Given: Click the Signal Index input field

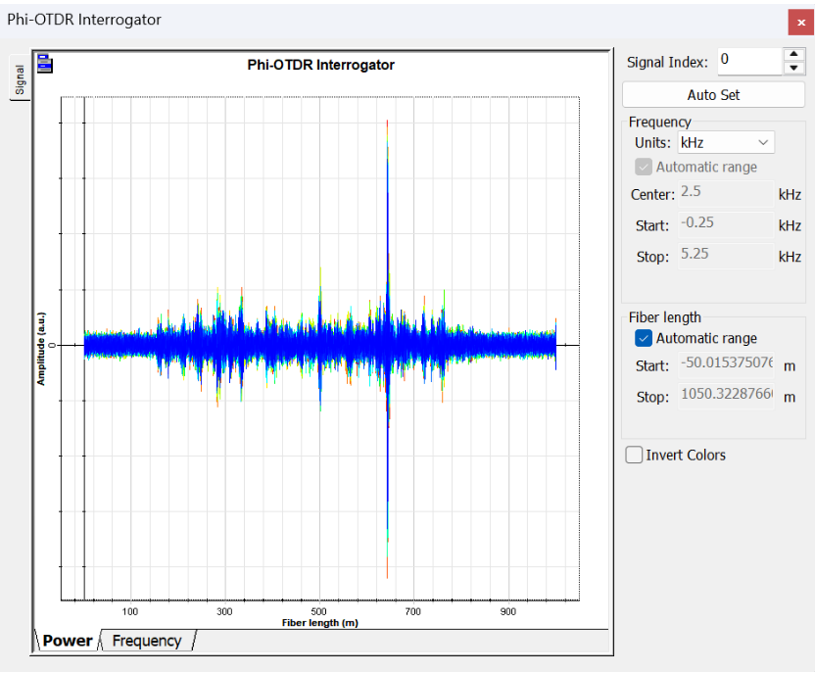Looking at the screenshot, I should click(747, 61).
